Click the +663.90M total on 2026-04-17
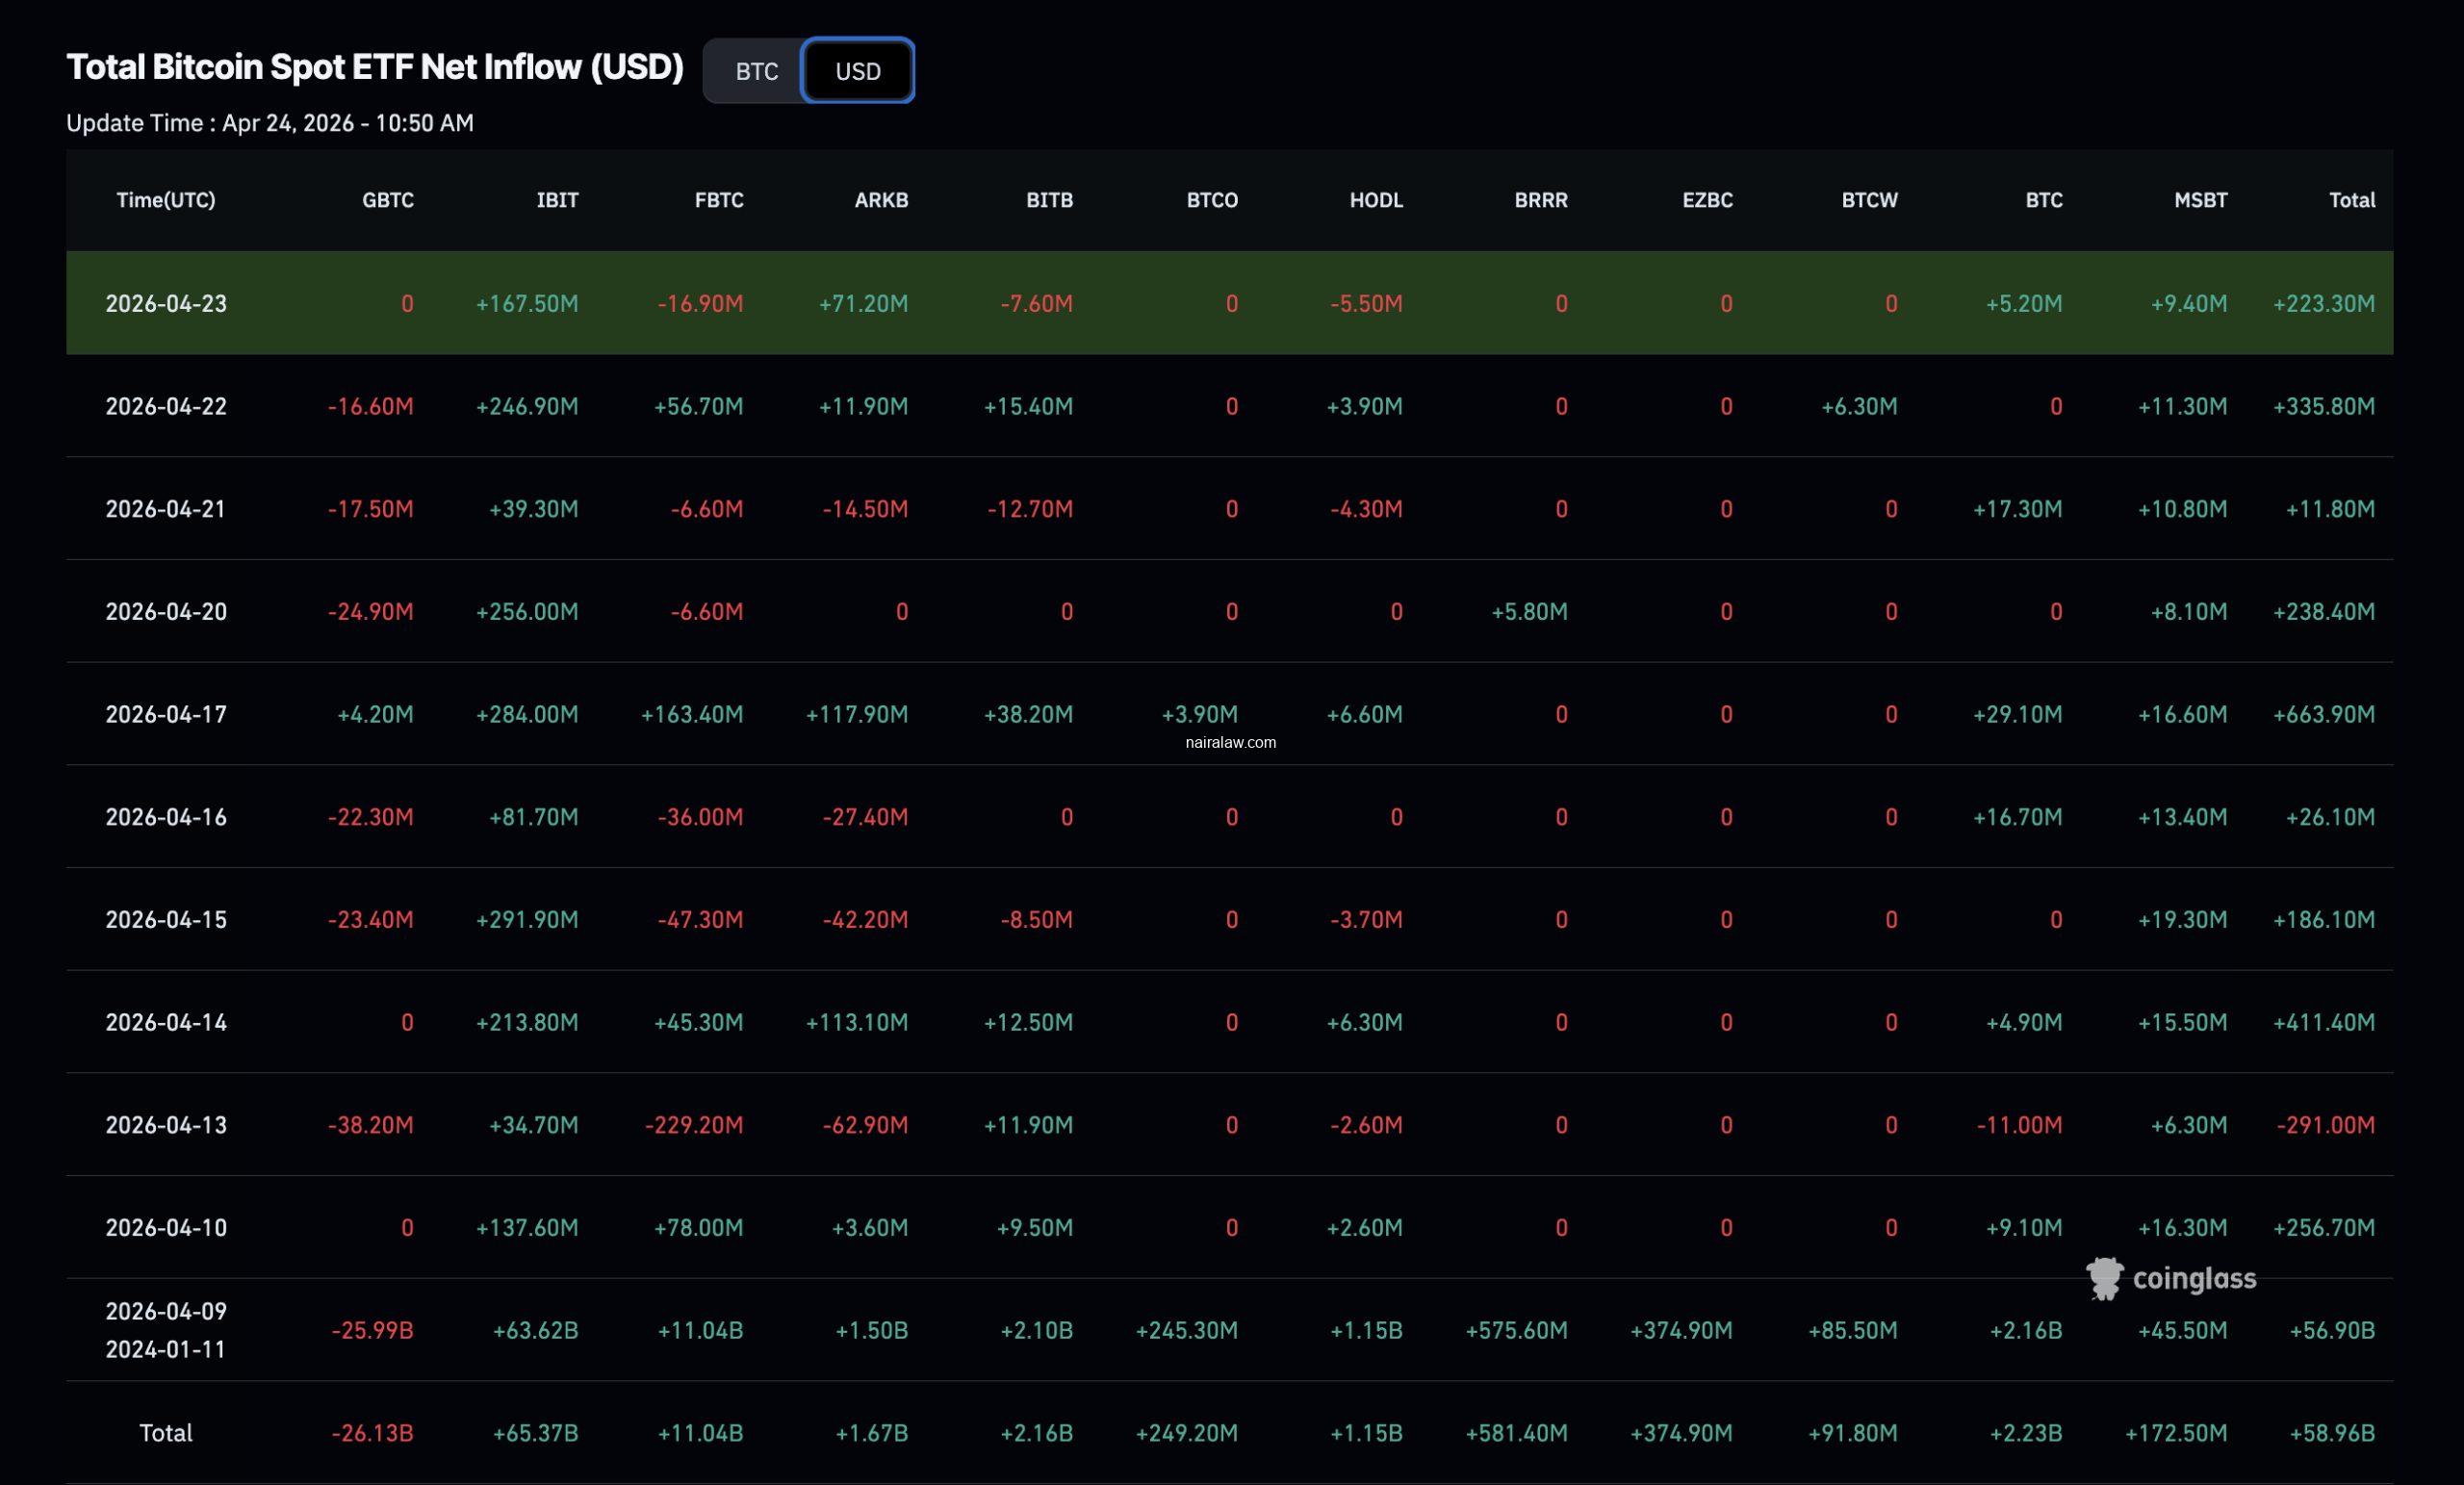This screenshot has width=2464, height=1485. pyautogui.click(x=2323, y=714)
